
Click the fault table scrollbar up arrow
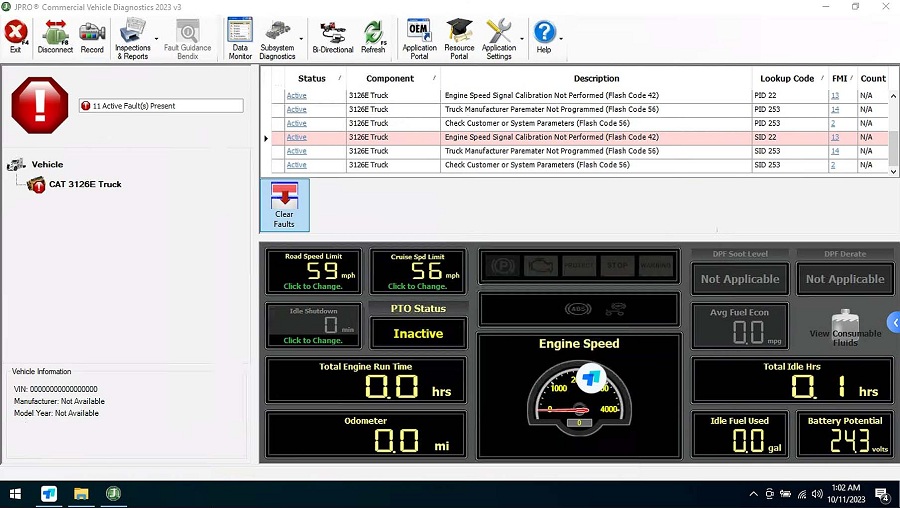tap(893, 96)
